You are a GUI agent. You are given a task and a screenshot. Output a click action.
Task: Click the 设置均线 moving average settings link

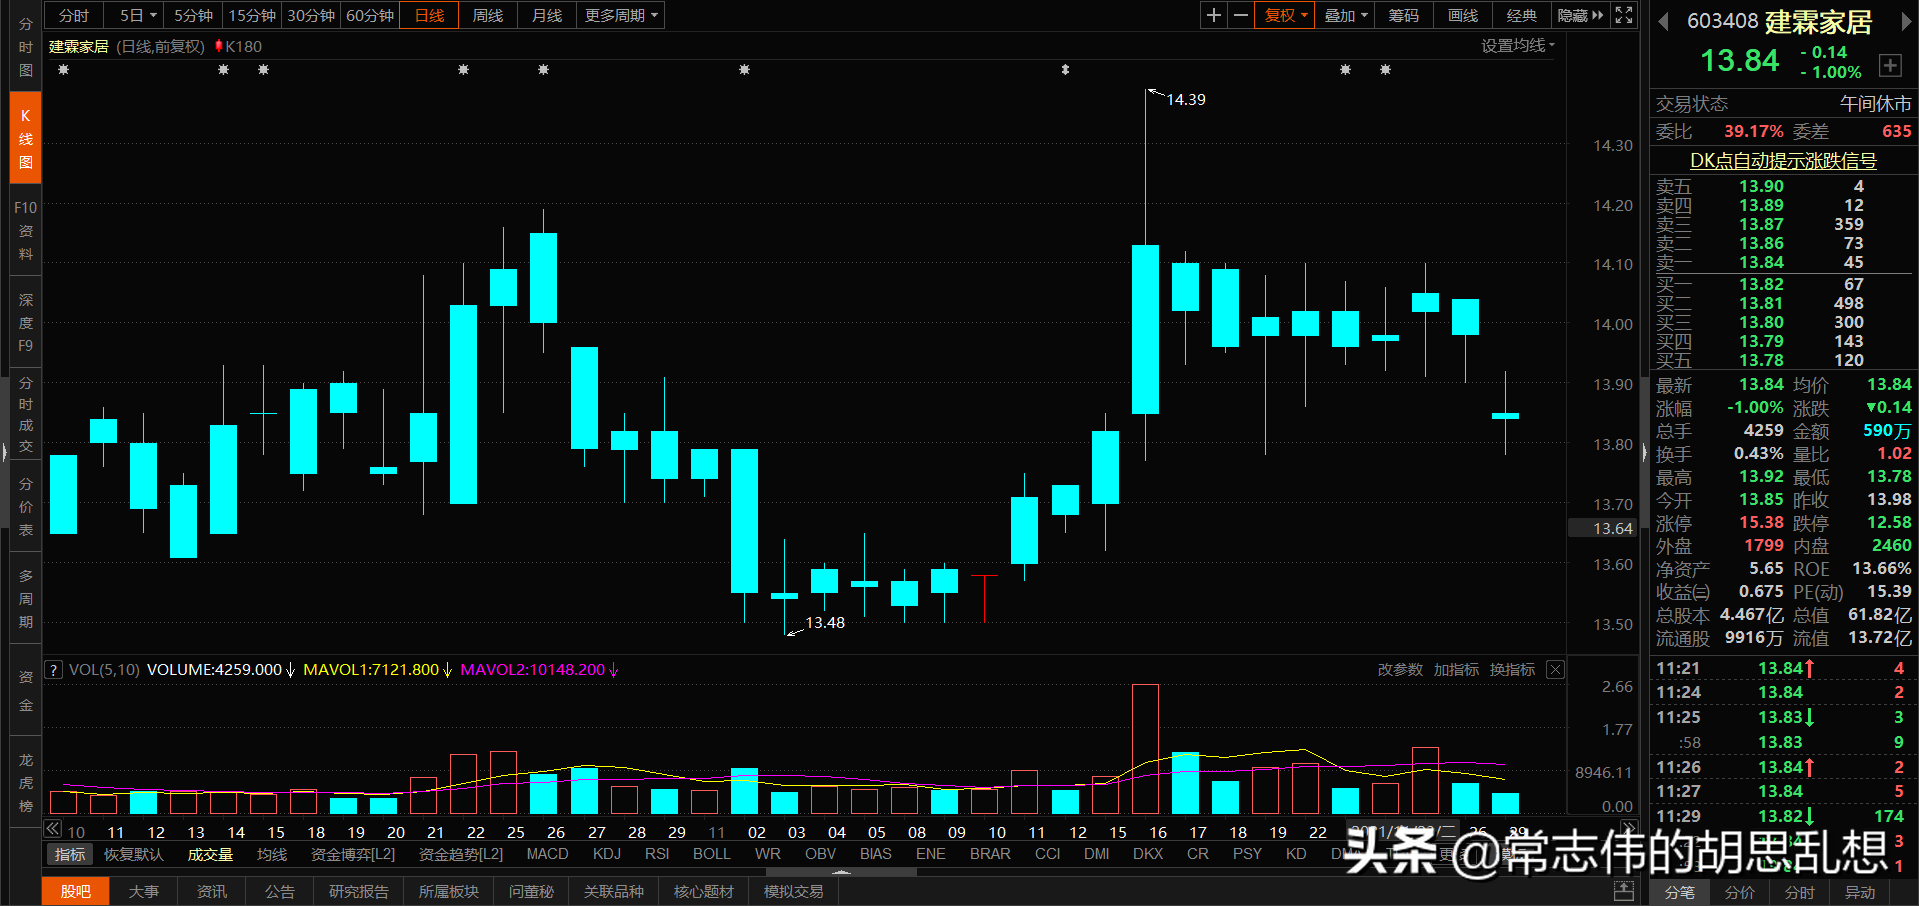coord(1517,45)
